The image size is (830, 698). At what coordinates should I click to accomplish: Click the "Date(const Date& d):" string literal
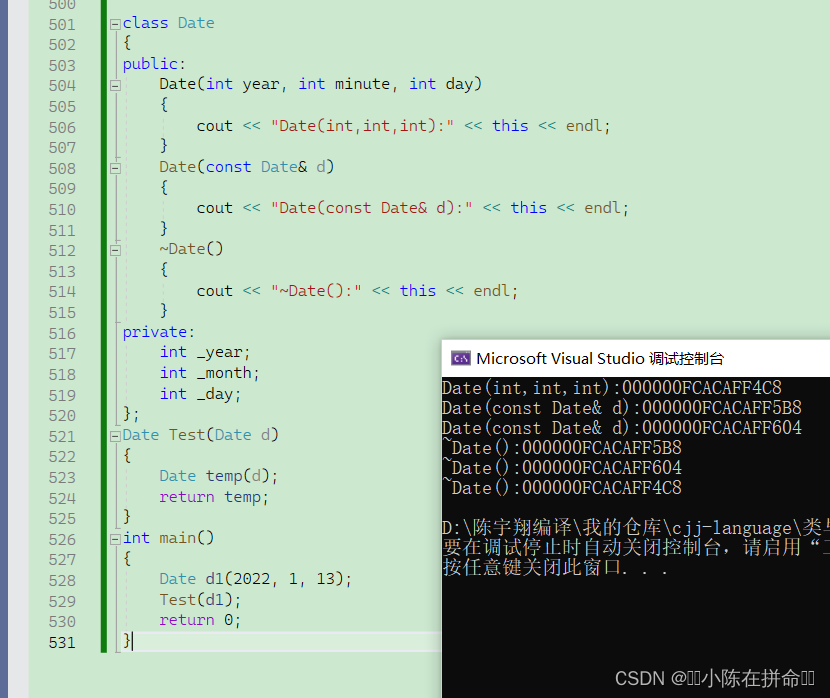click(x=372, y=208)
